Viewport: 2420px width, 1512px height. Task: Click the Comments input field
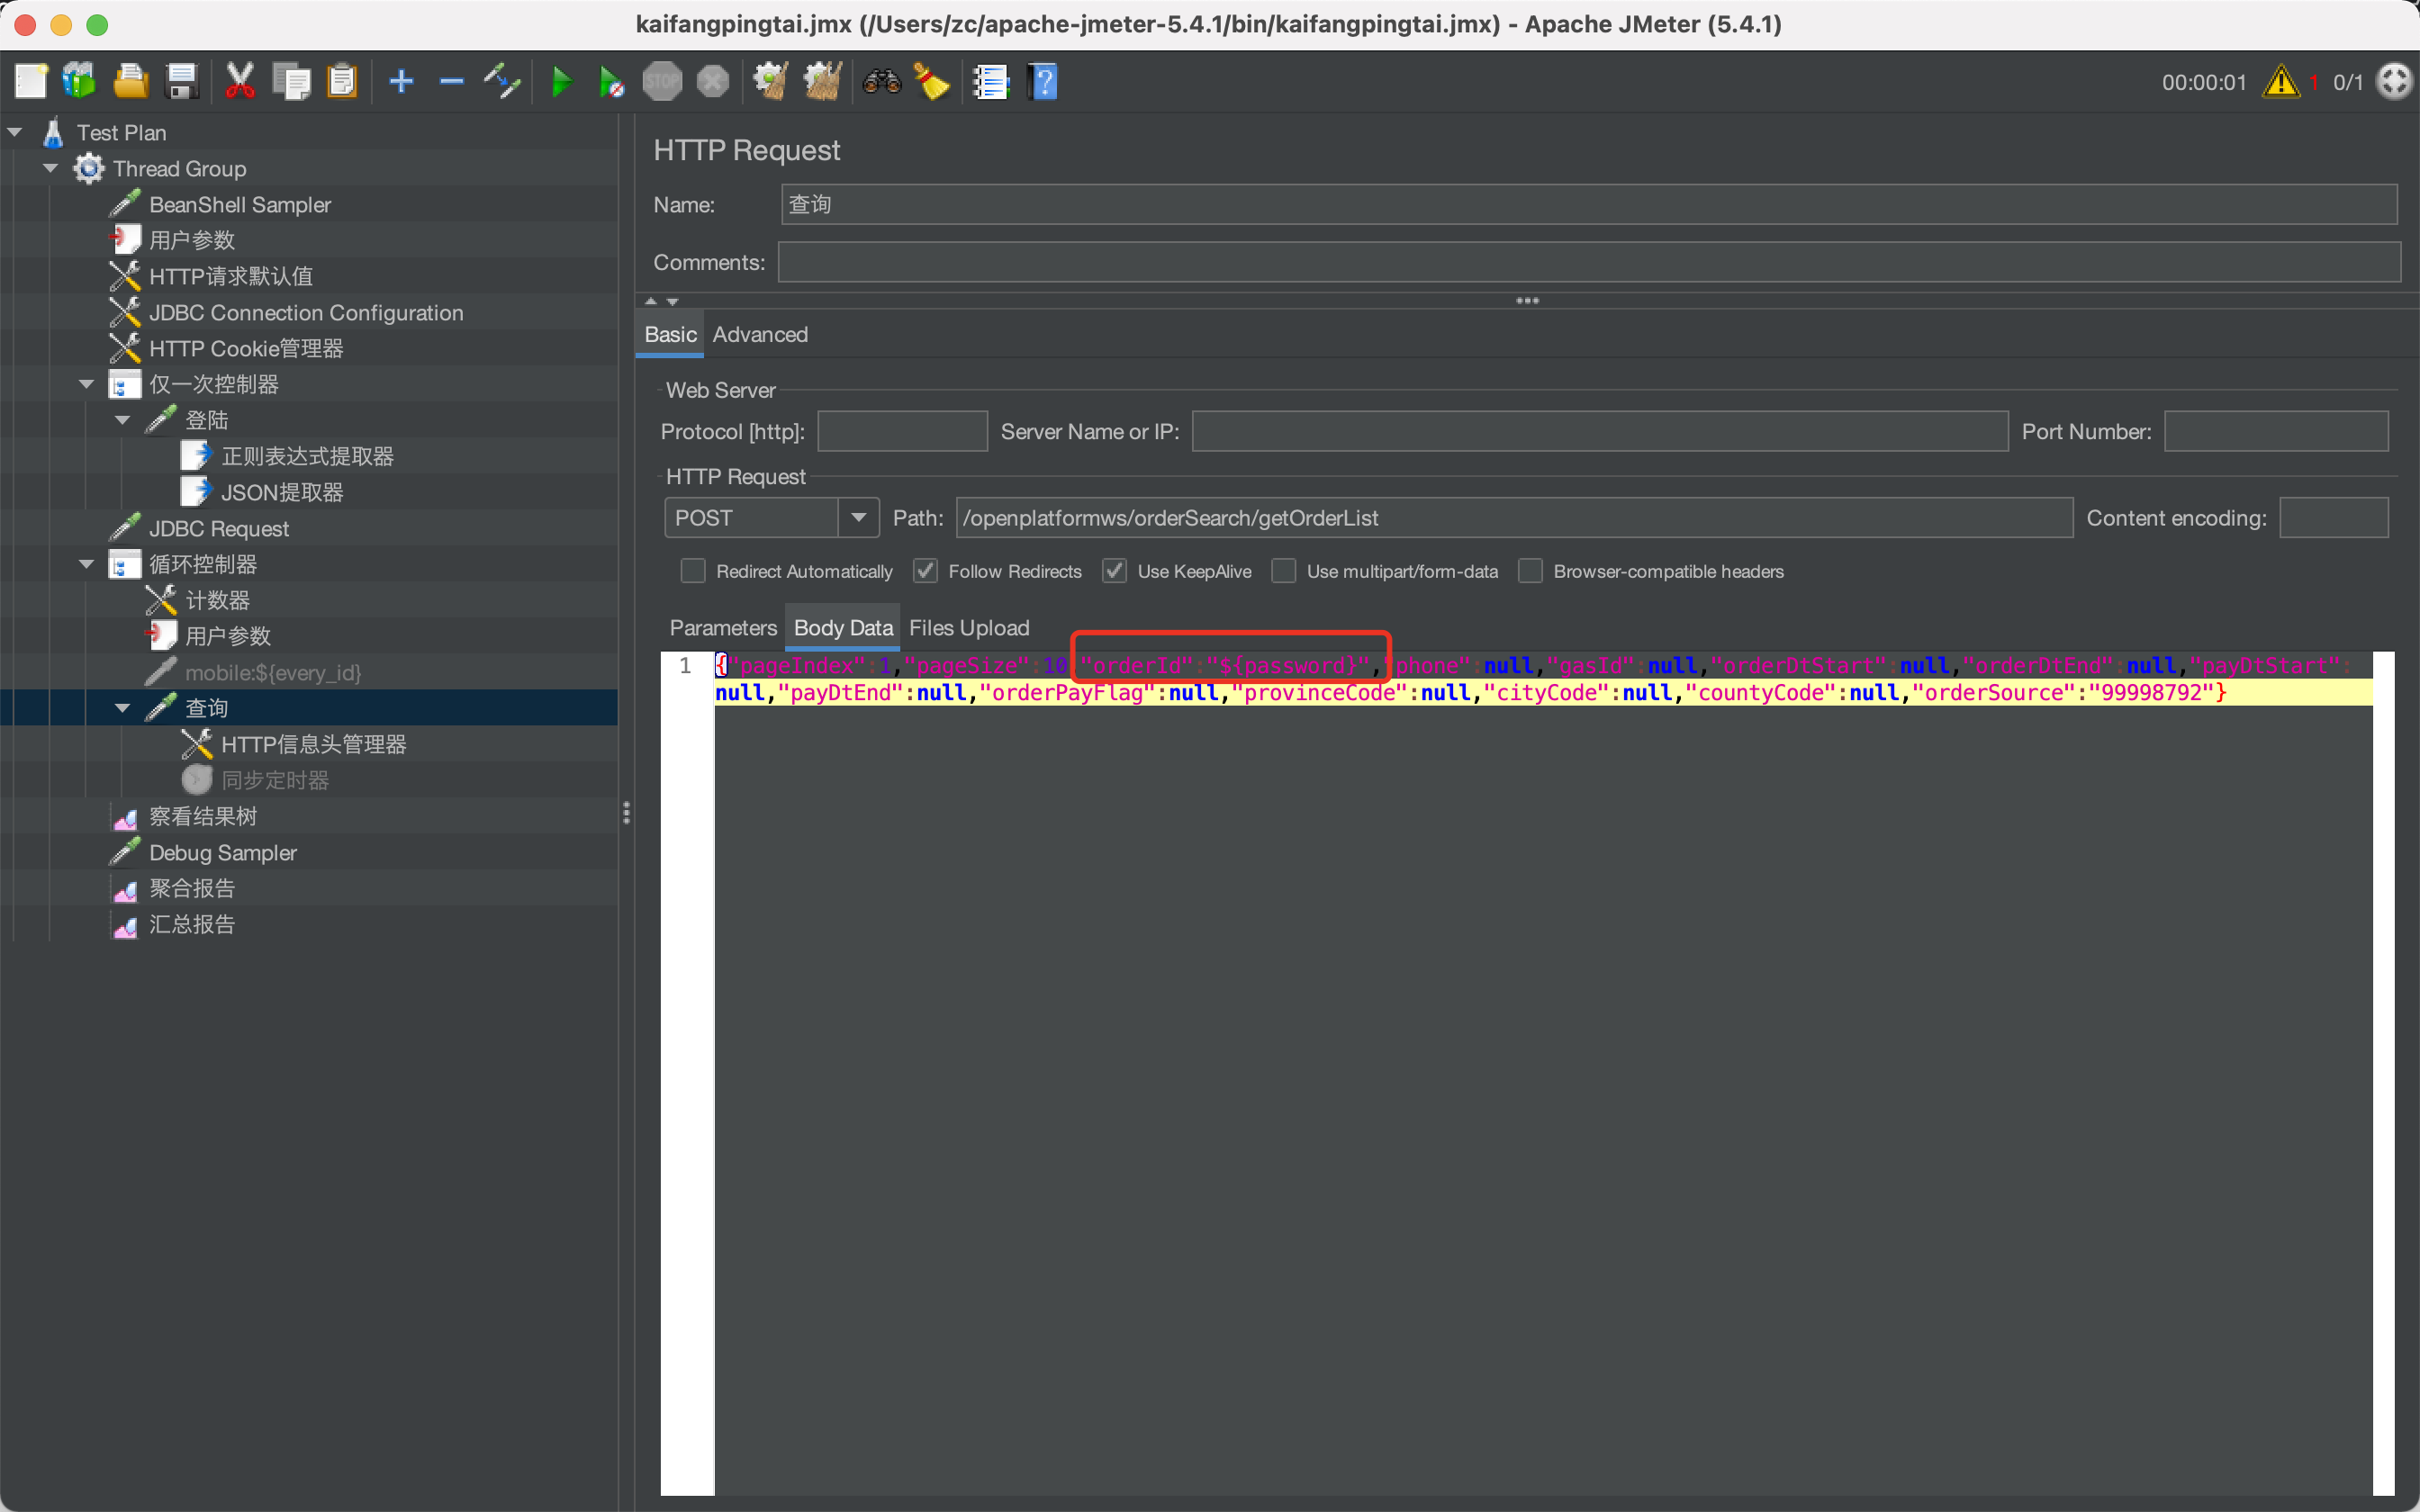click(x=1589, y=262)
